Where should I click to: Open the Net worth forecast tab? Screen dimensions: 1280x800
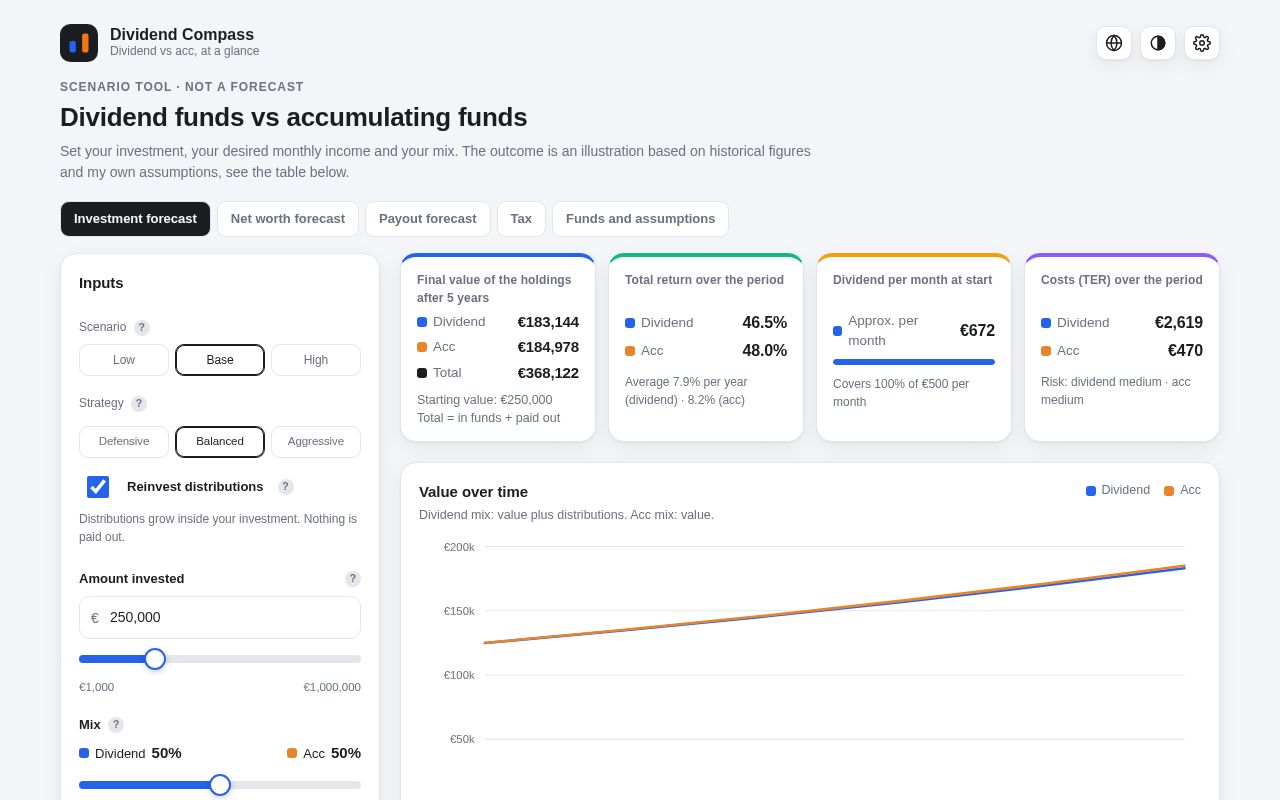[x=288, y=219]
